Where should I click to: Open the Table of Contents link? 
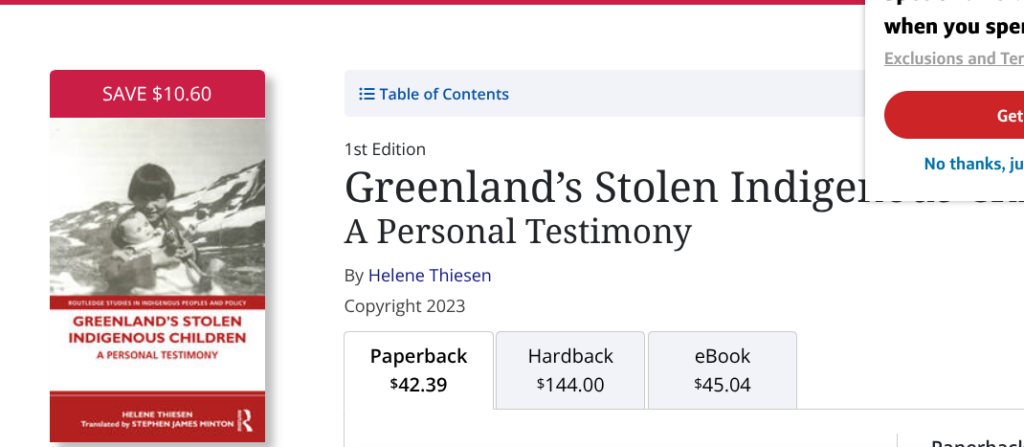coord(443,94)
